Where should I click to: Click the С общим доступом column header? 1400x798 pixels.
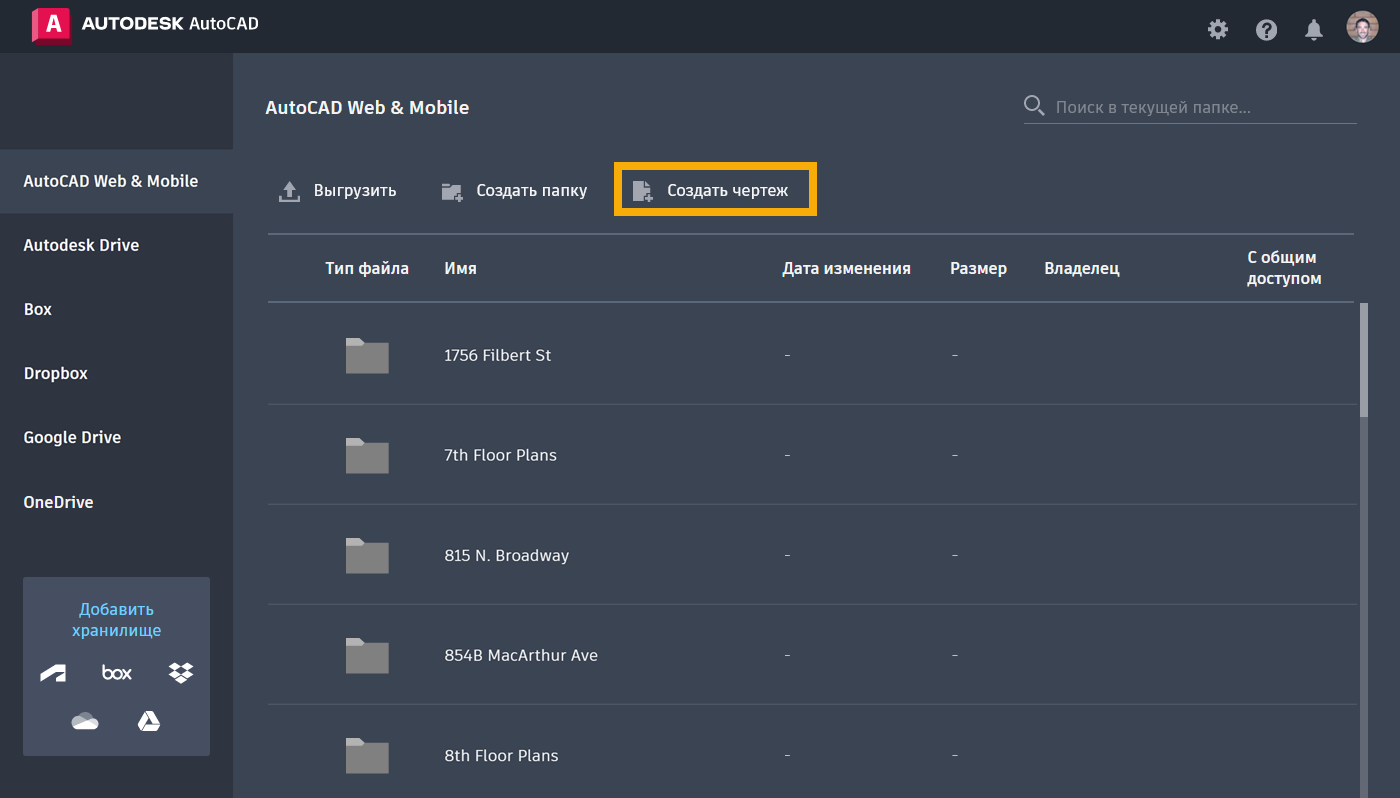pos(1284,268)
